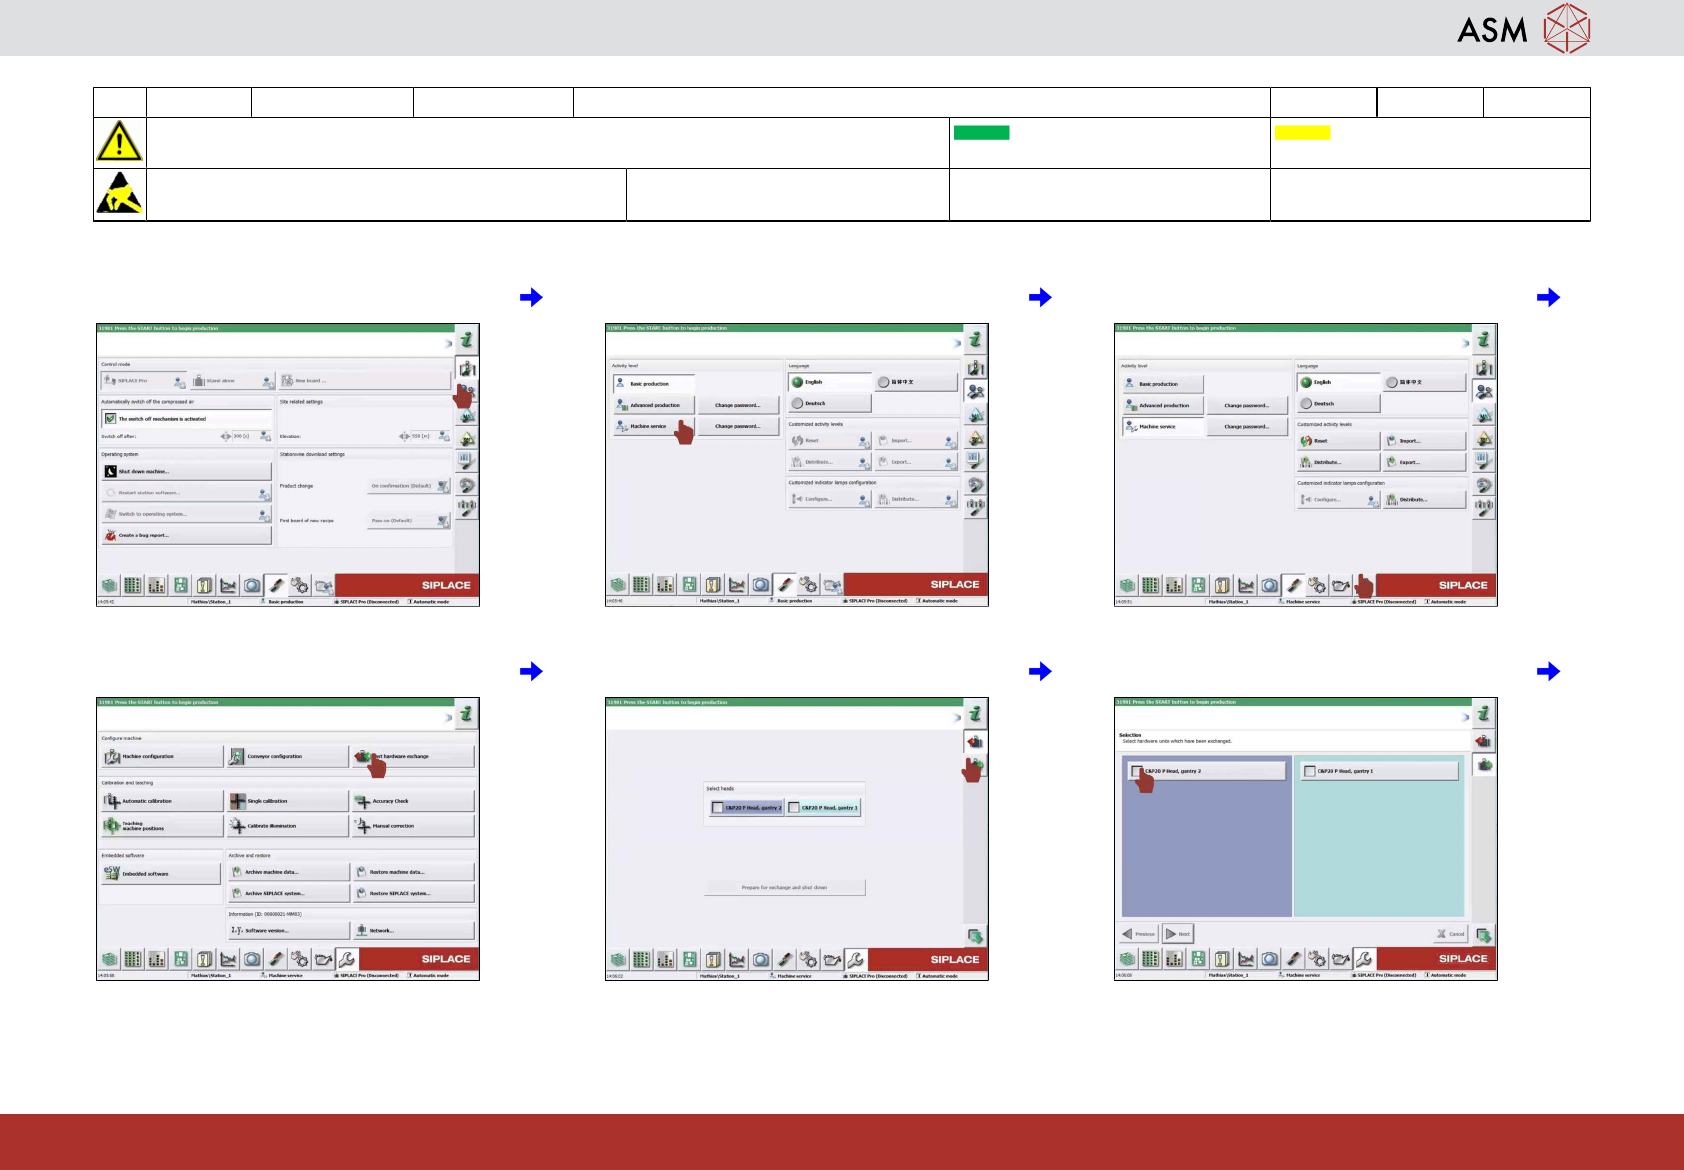Click the screwdriver icon in Configure machine screen toolbar
The width and height of the screenshot is (1684, 1170).
276,959
